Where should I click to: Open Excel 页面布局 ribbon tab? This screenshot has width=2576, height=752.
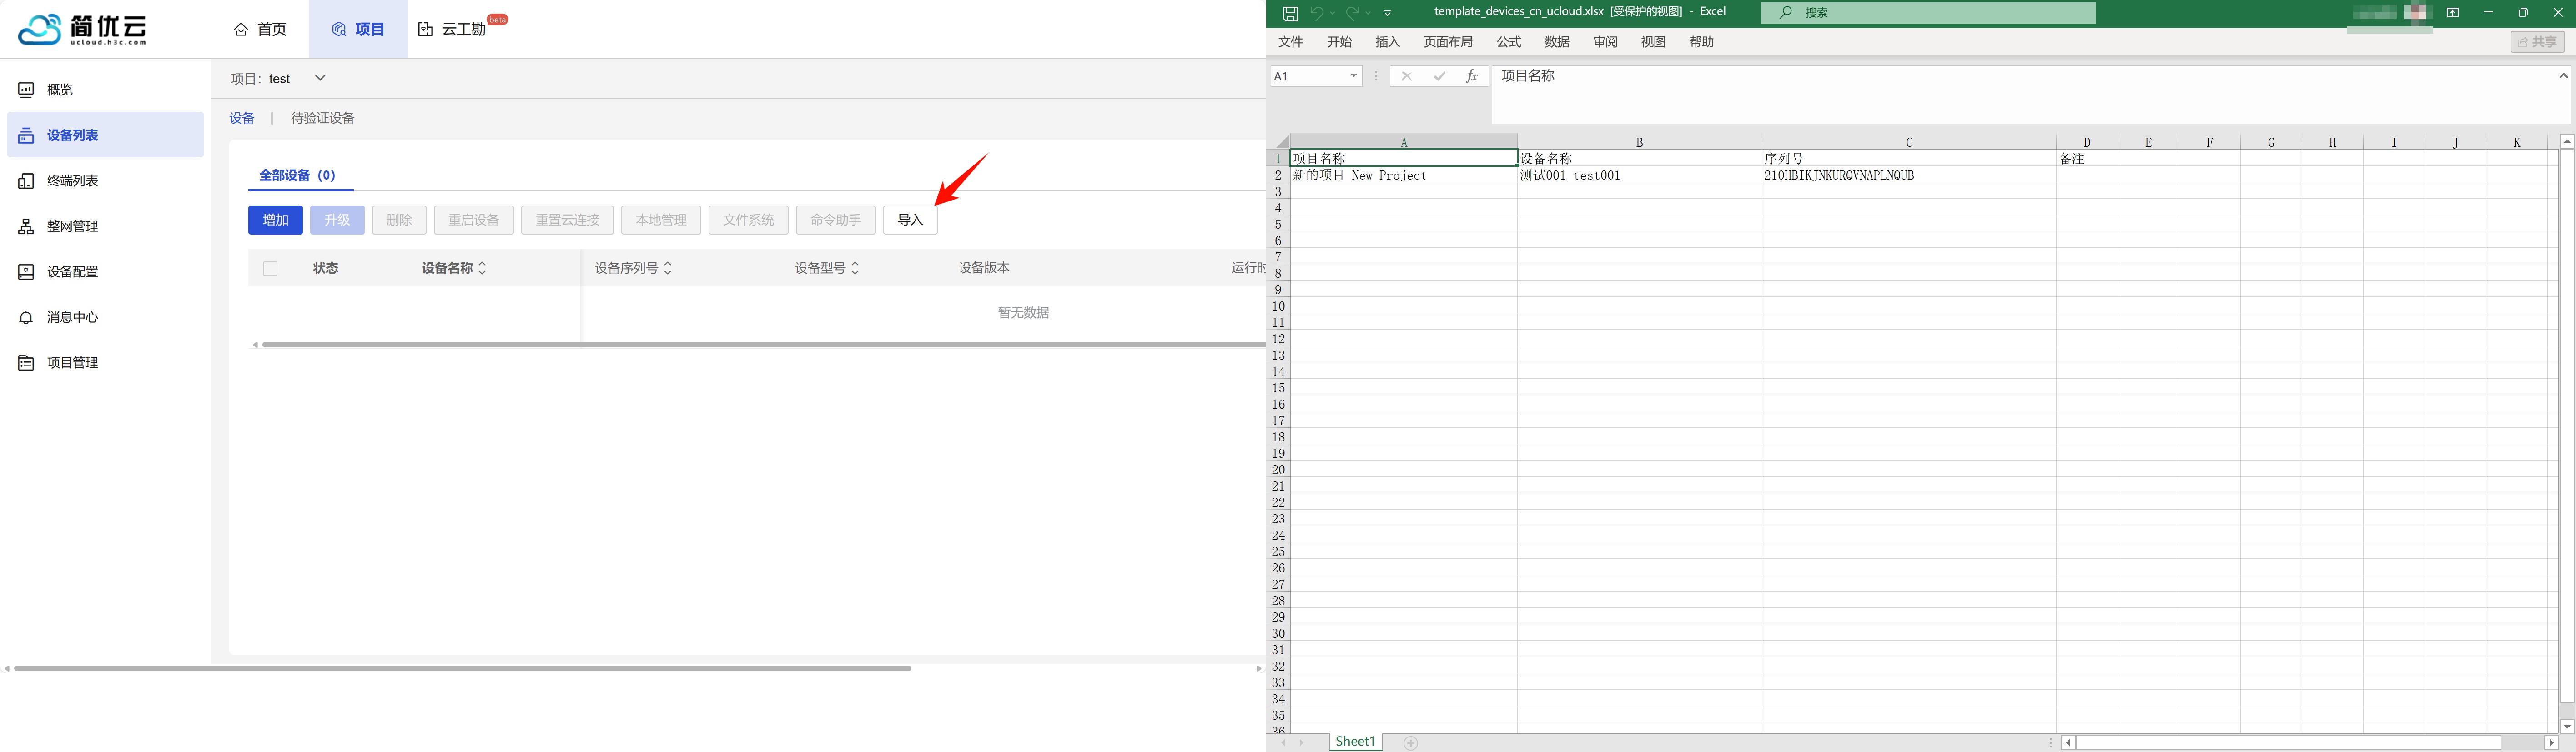(x=1448, y=42)
